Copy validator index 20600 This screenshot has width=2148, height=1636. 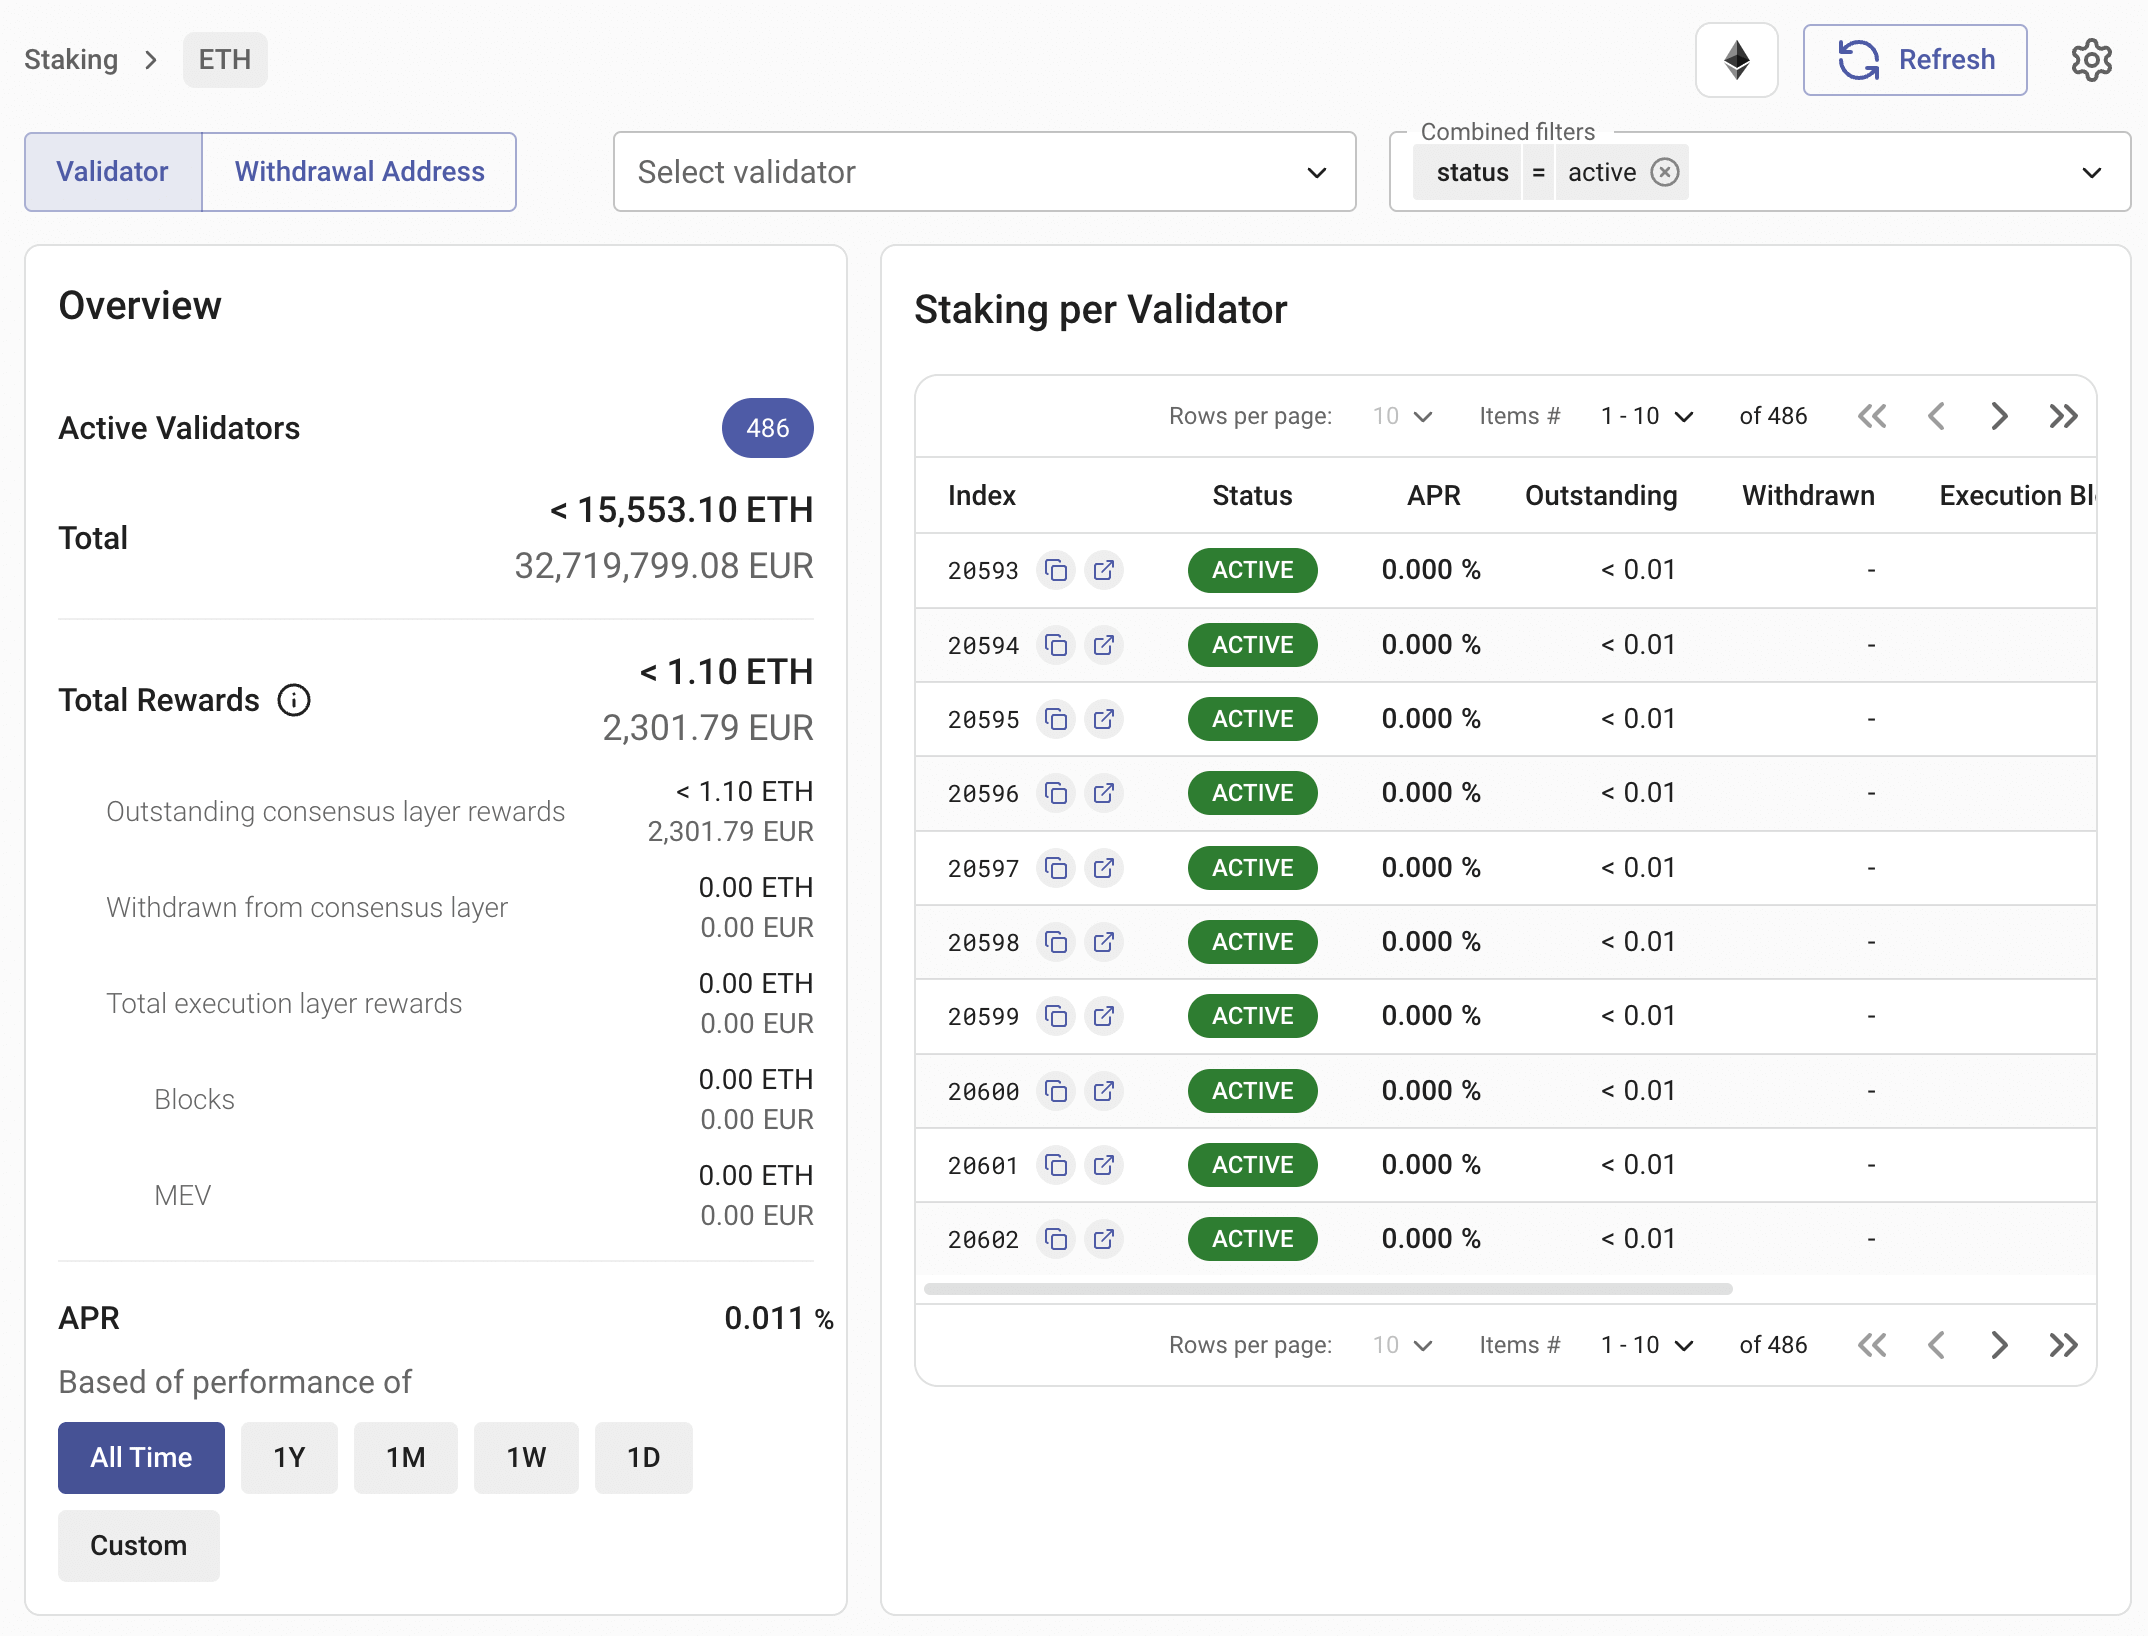1055,1091
